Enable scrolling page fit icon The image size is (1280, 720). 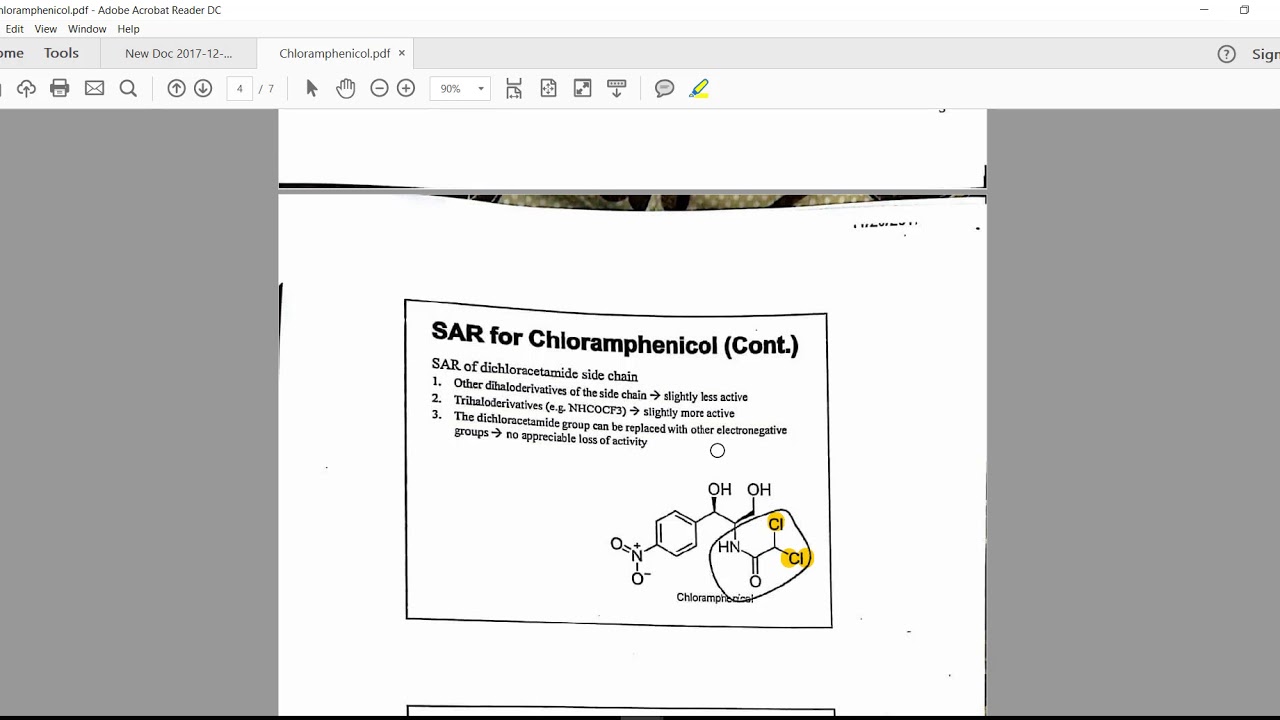[514, 88]
